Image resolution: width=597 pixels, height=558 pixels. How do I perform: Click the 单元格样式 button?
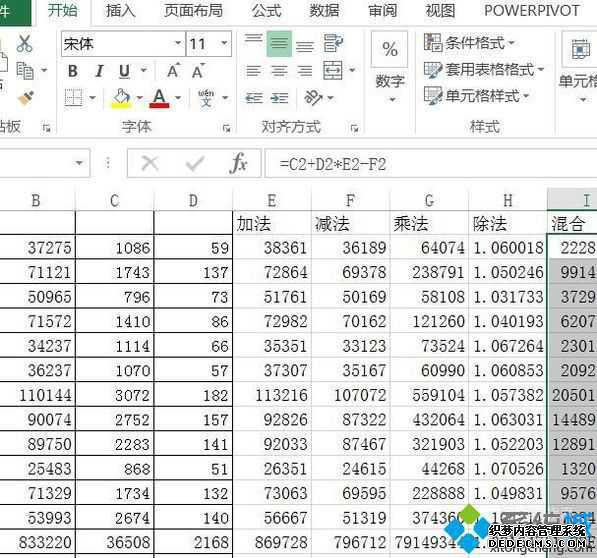point(477,96)
